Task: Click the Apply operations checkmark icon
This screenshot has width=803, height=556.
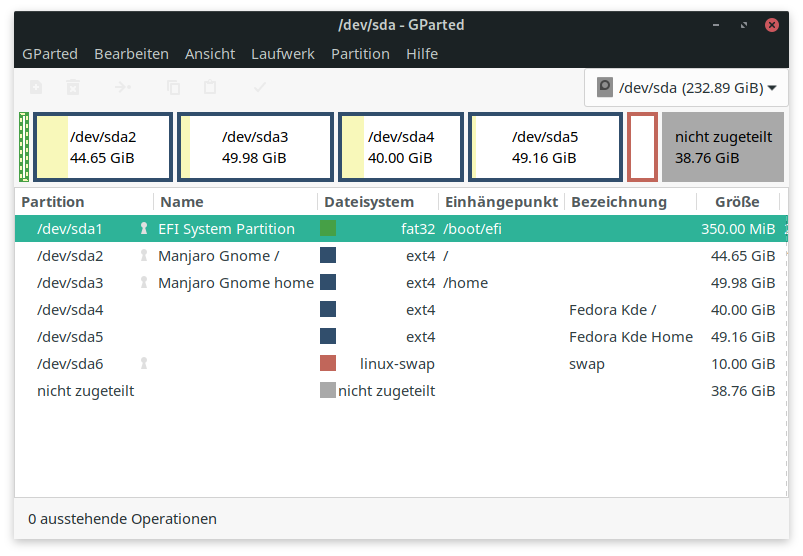Action: pyautogui.click(x=260, y=88)
